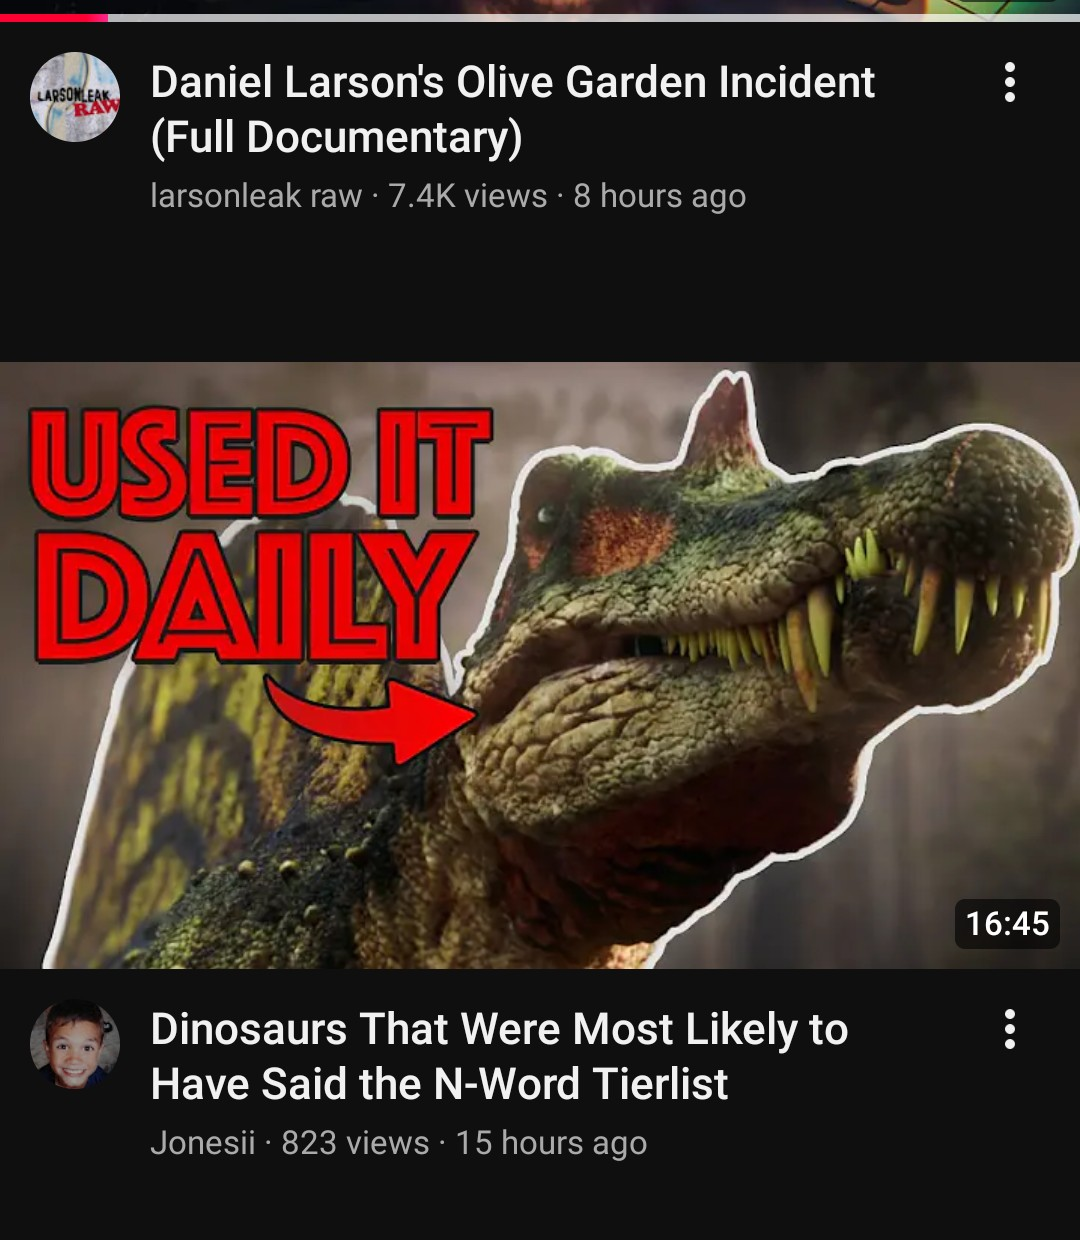Open the larsonleak raw channel avatar
Screen dimensions: 1080x1240
(x=75, y=97)
